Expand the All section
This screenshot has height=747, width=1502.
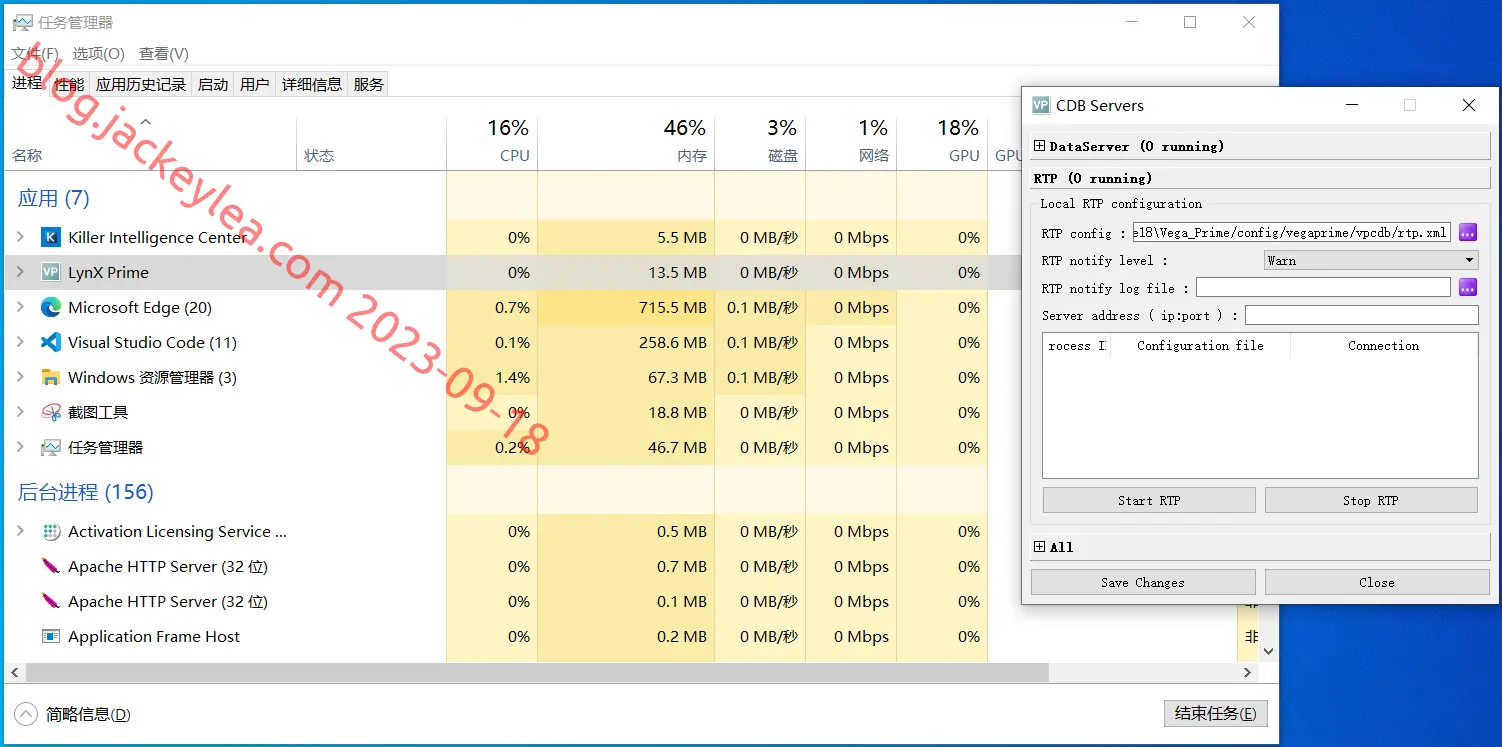(x=1039, y=547)
